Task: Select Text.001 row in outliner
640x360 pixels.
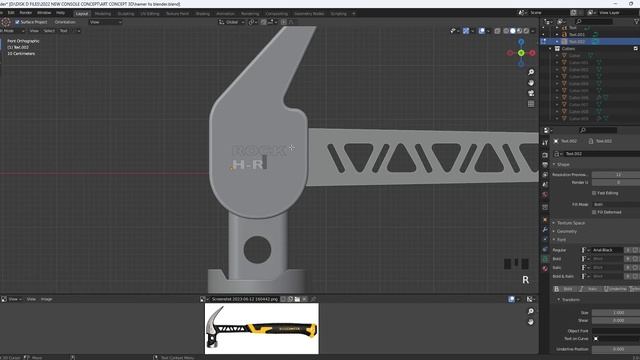Action: click(590, 35)
